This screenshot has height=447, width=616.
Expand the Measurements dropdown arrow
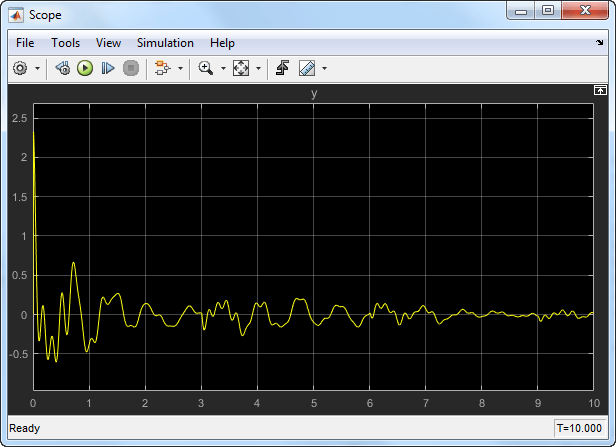[x=324, y=68]
